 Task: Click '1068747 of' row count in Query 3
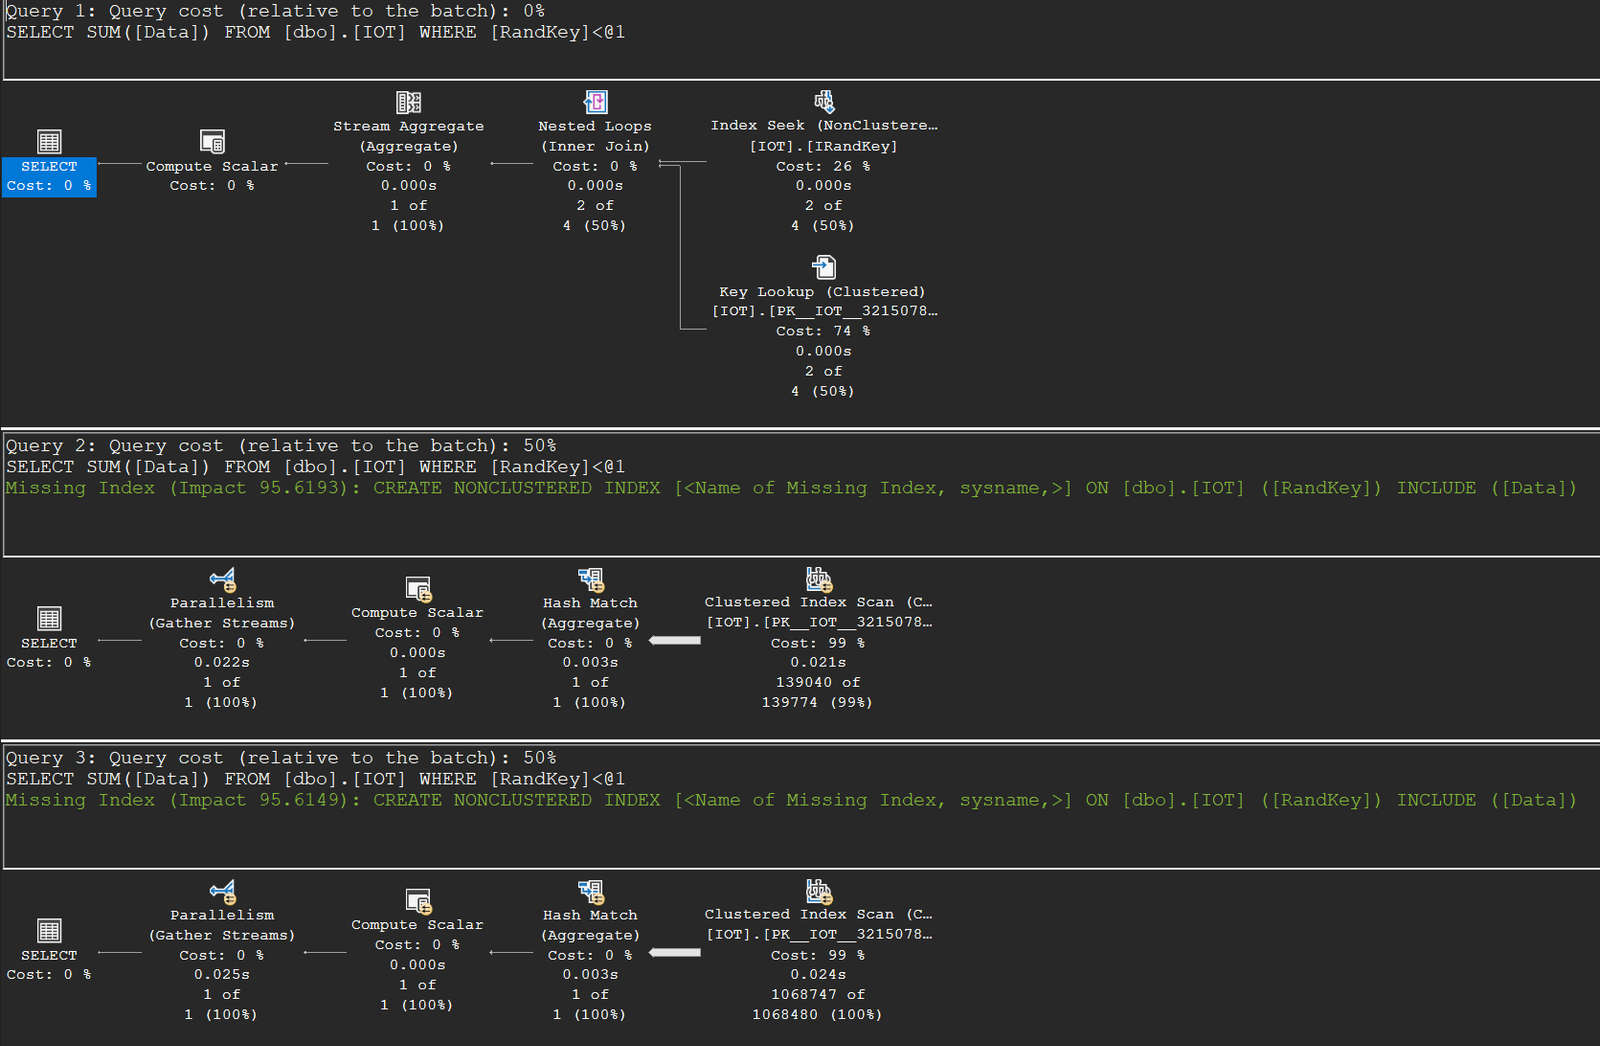(818, 994)
